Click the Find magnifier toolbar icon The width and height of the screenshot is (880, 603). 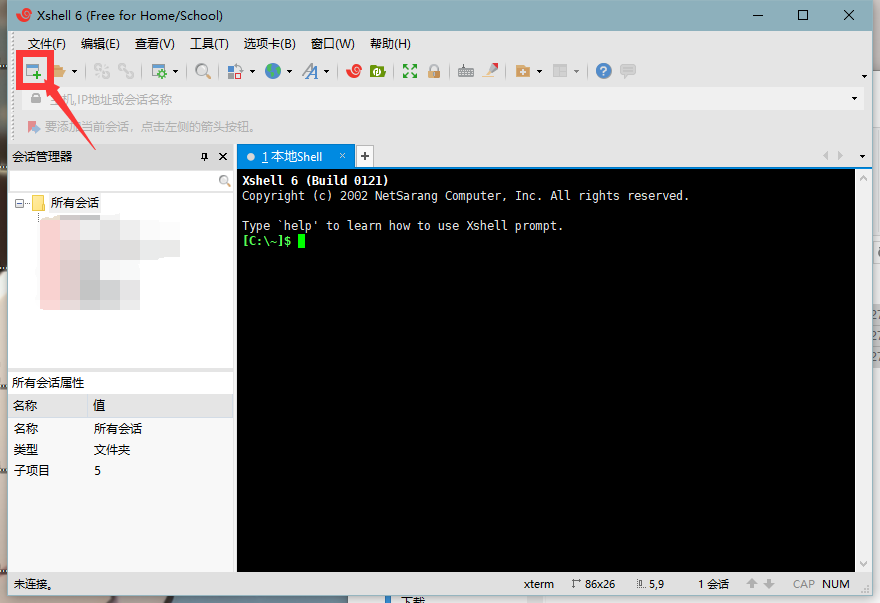pos(203,71)
